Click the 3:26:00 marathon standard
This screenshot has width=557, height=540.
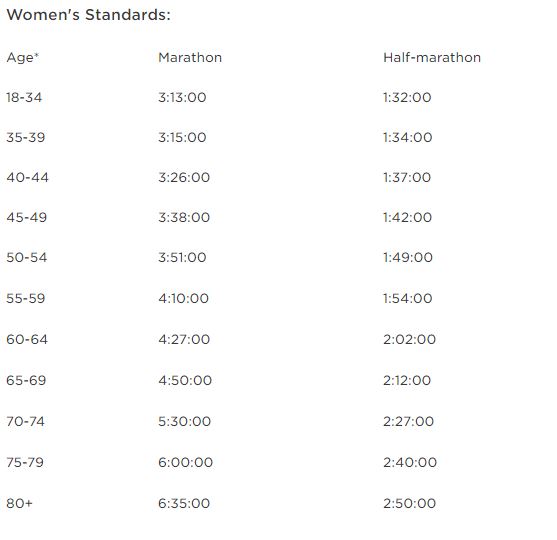click(184, 177)
